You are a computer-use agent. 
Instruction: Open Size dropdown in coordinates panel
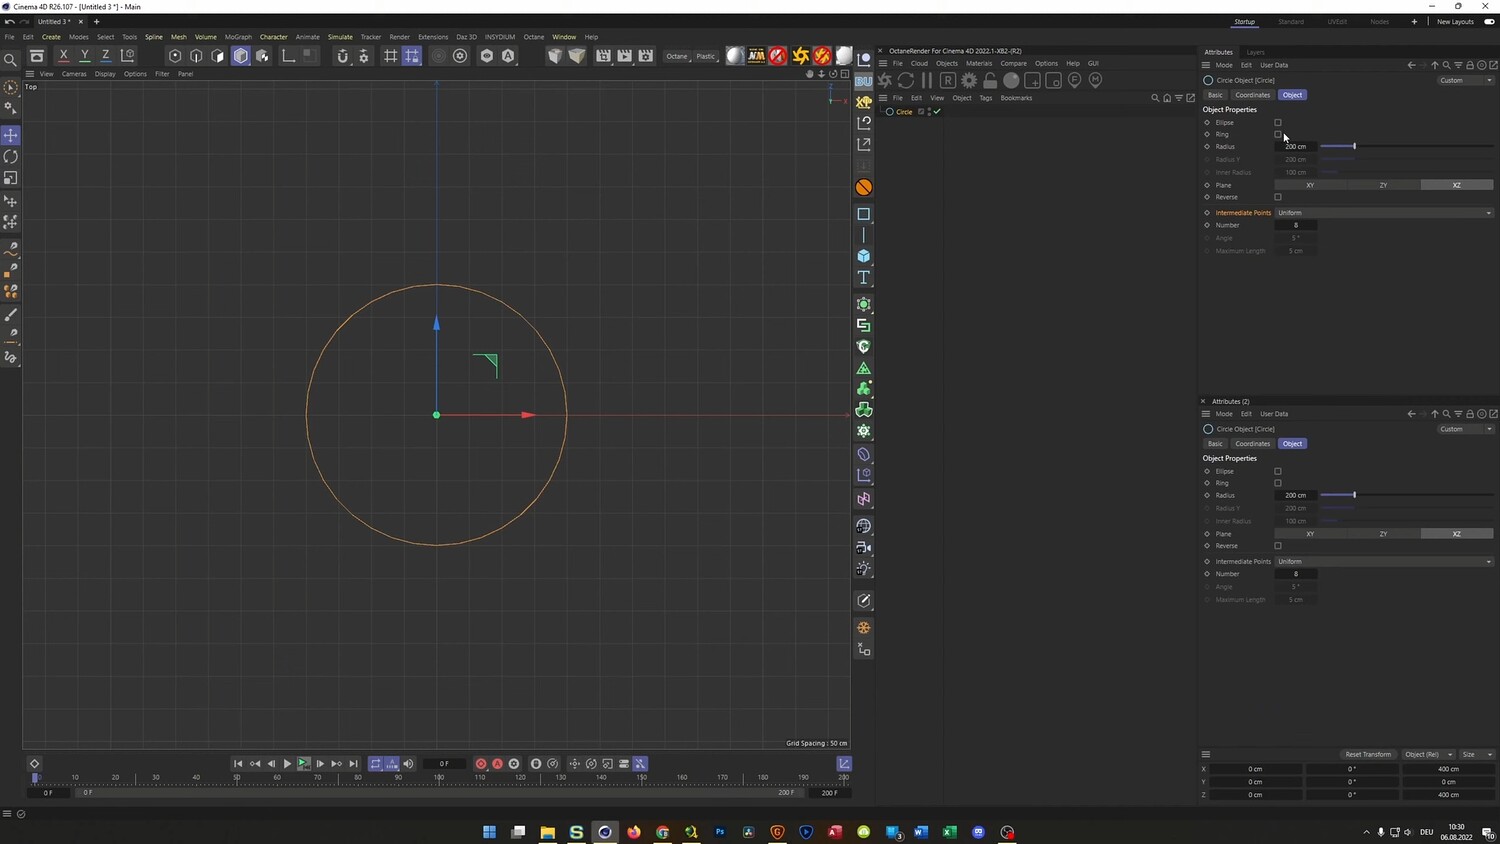tap(1477, 754)
